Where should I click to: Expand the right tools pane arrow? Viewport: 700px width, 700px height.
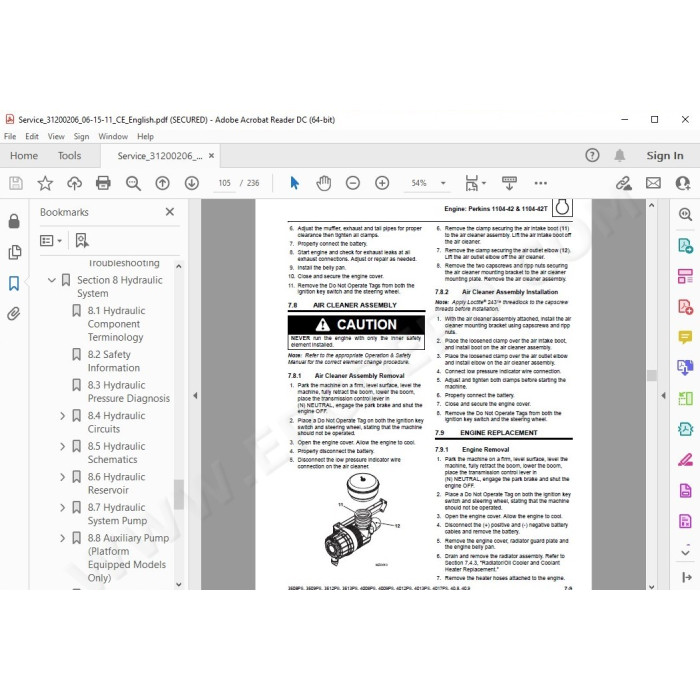663,396
